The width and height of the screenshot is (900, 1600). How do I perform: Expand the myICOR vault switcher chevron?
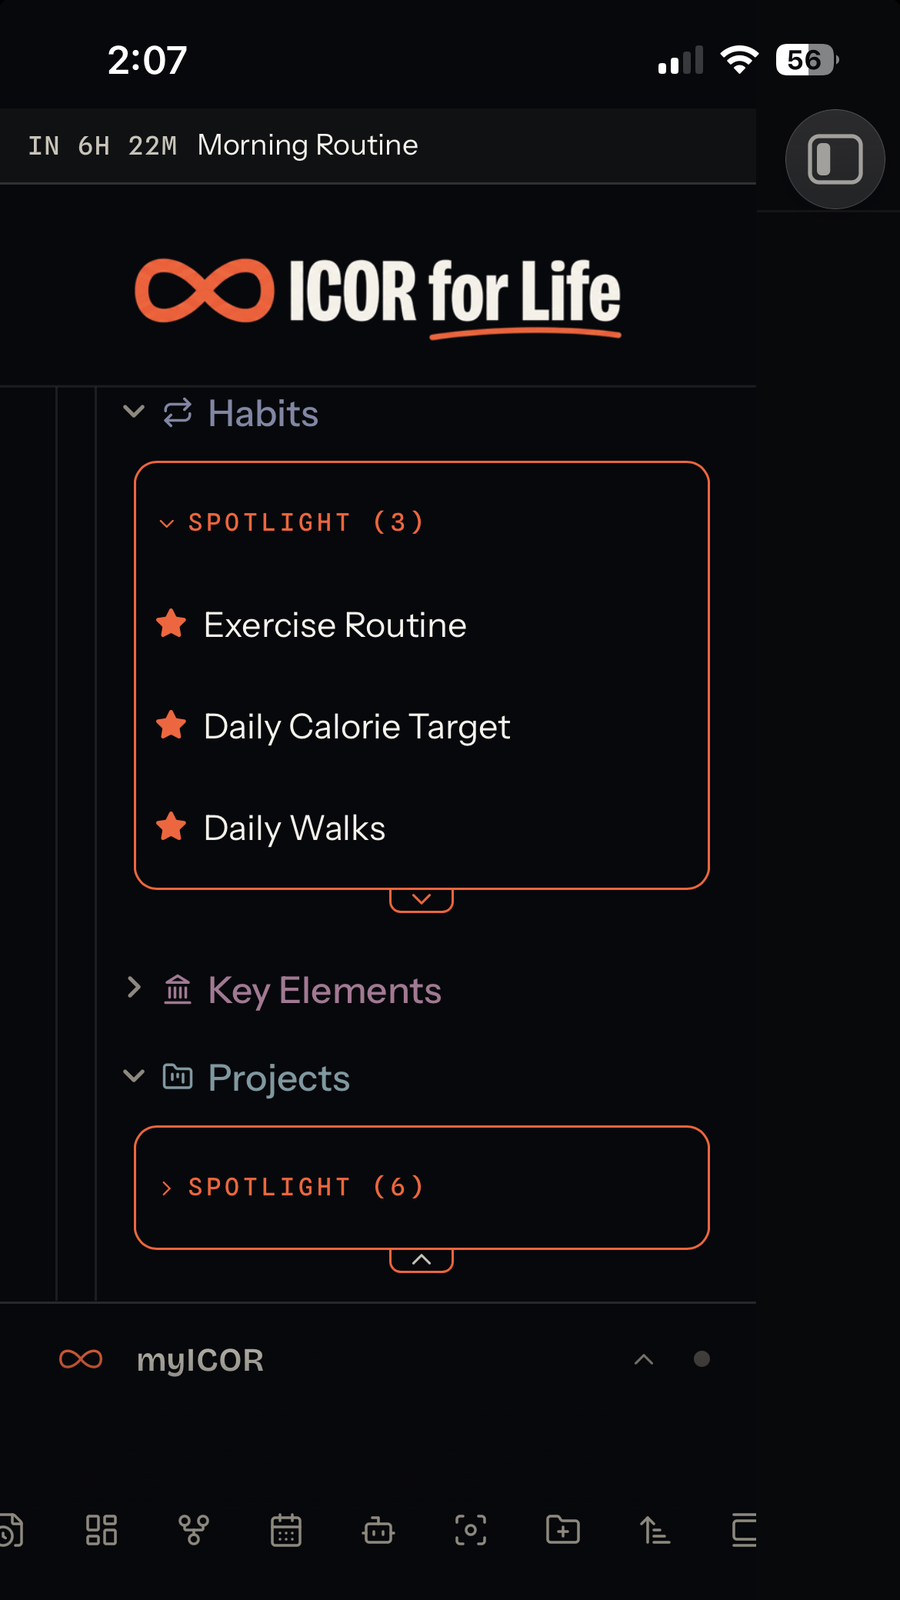[644, 1359]
